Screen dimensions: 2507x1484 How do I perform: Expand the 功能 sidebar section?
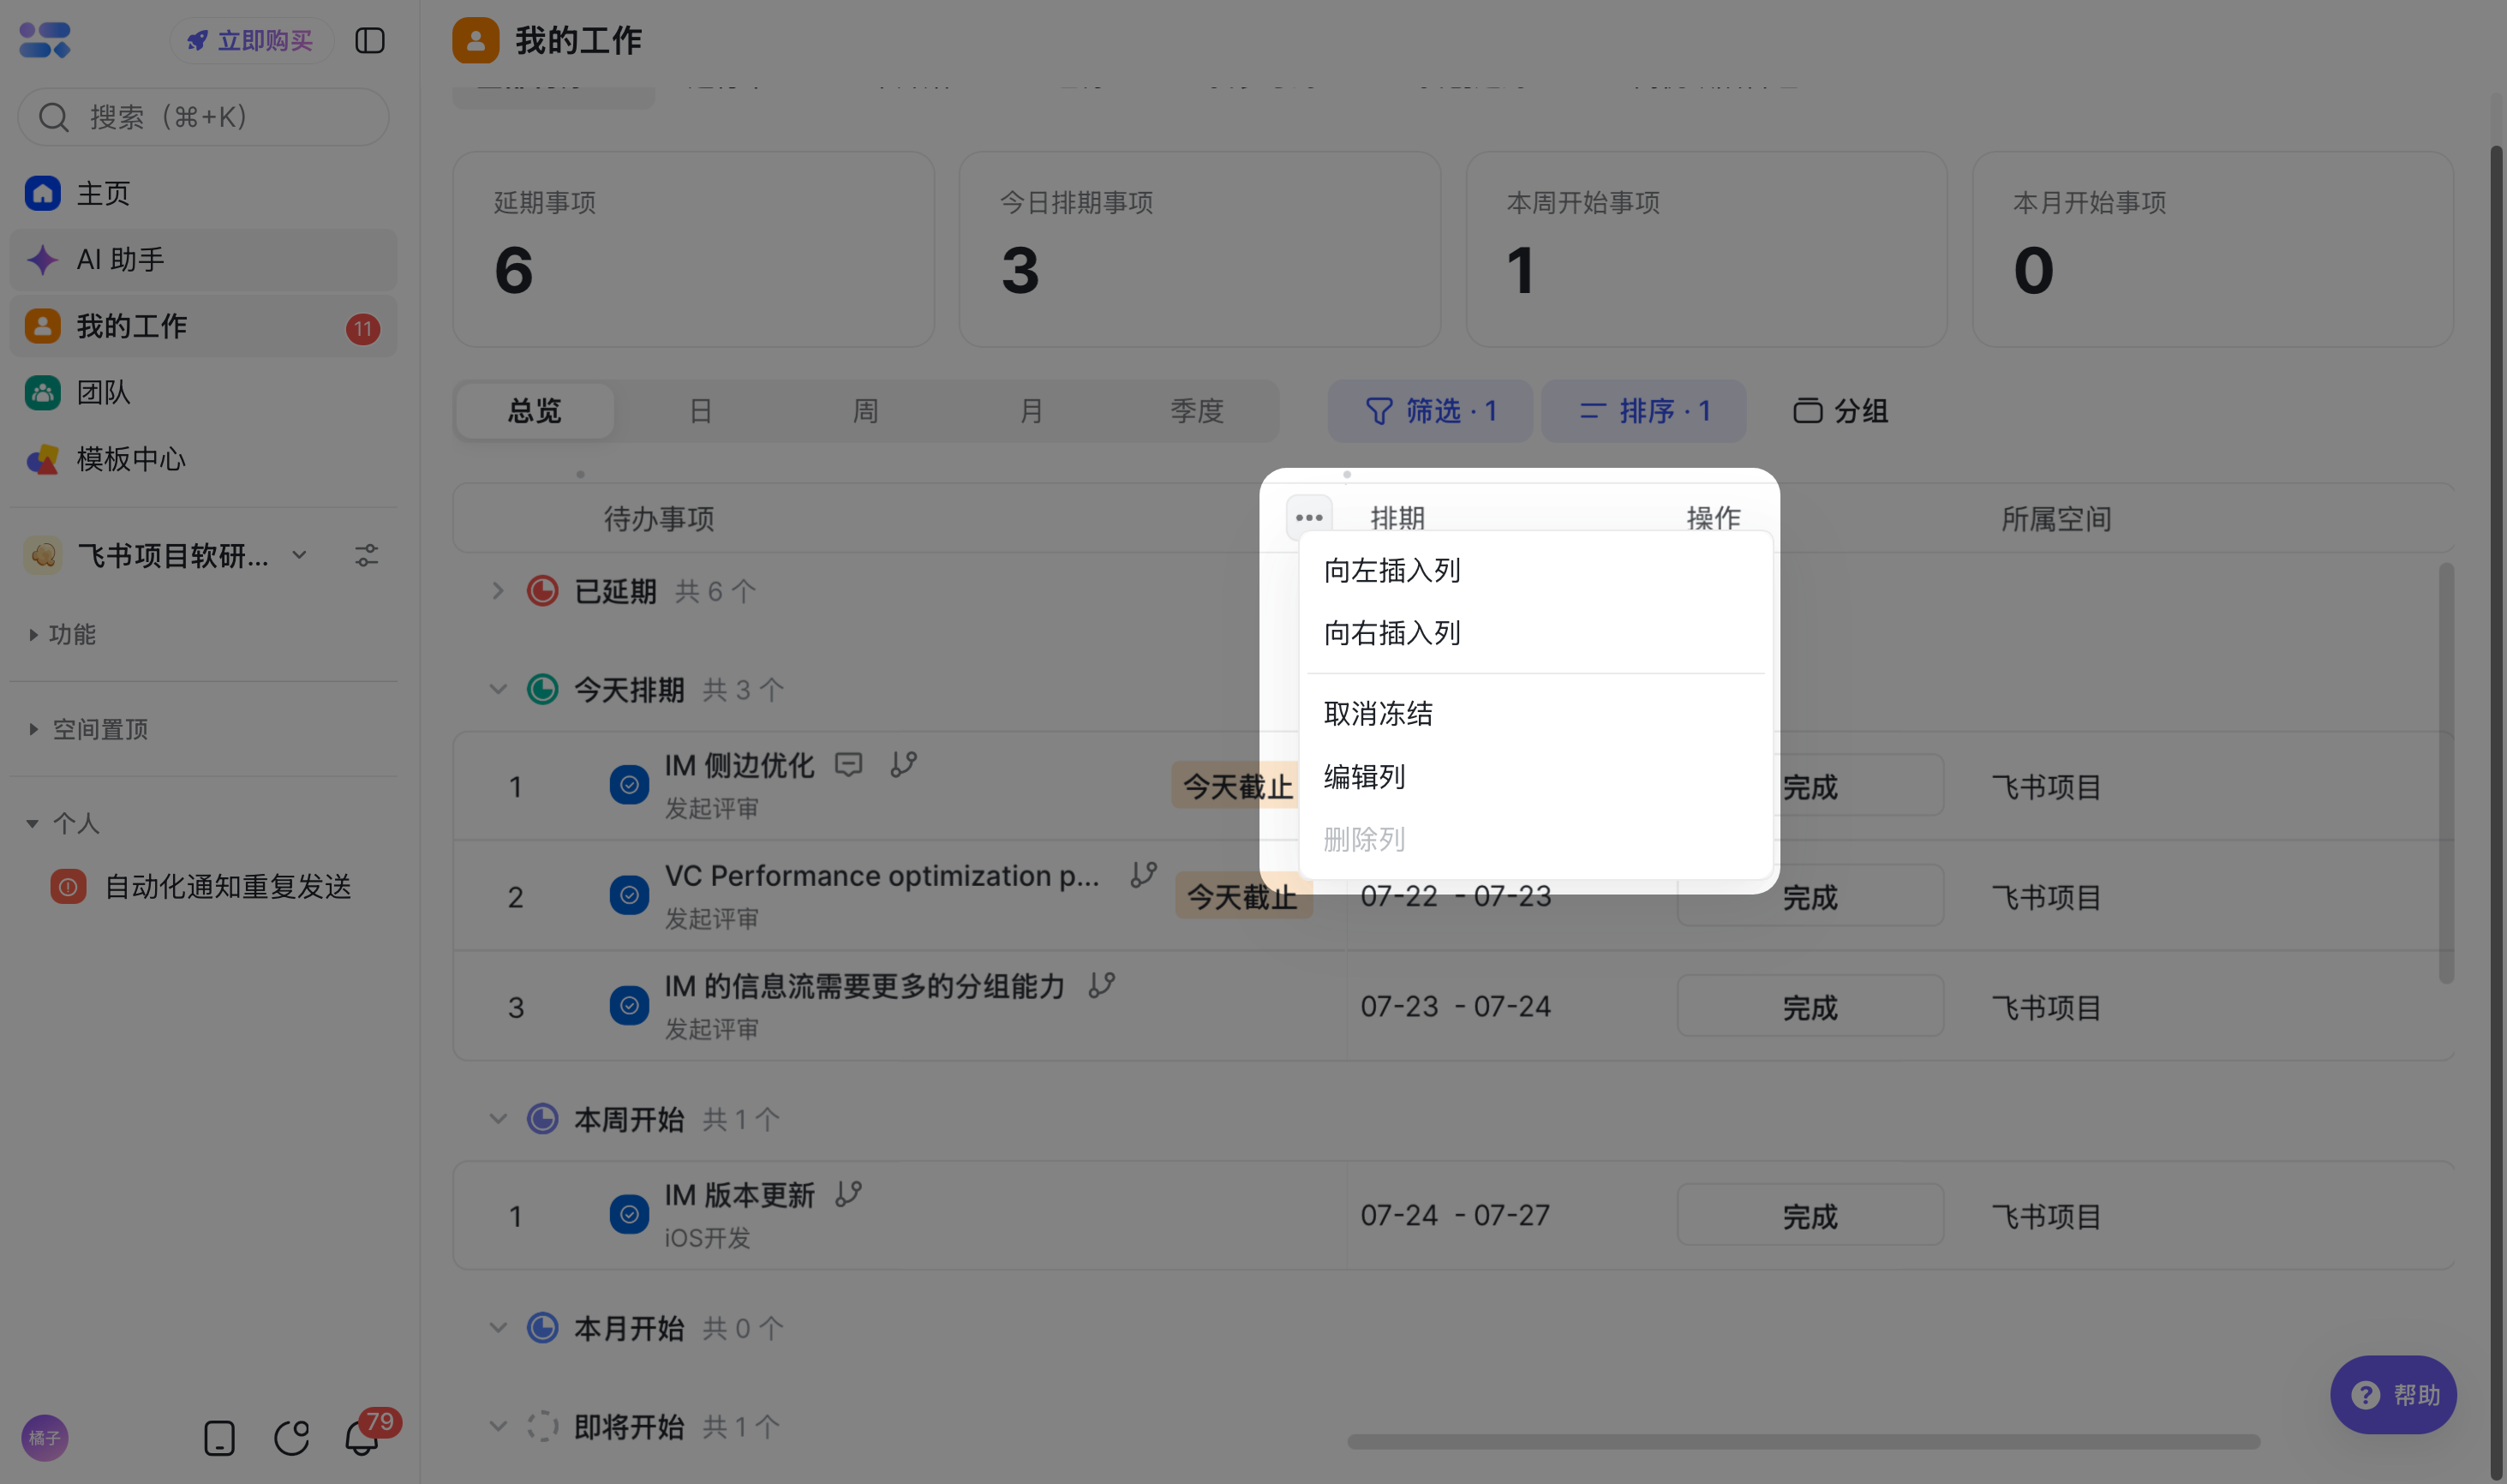click(x=33, y=635)
